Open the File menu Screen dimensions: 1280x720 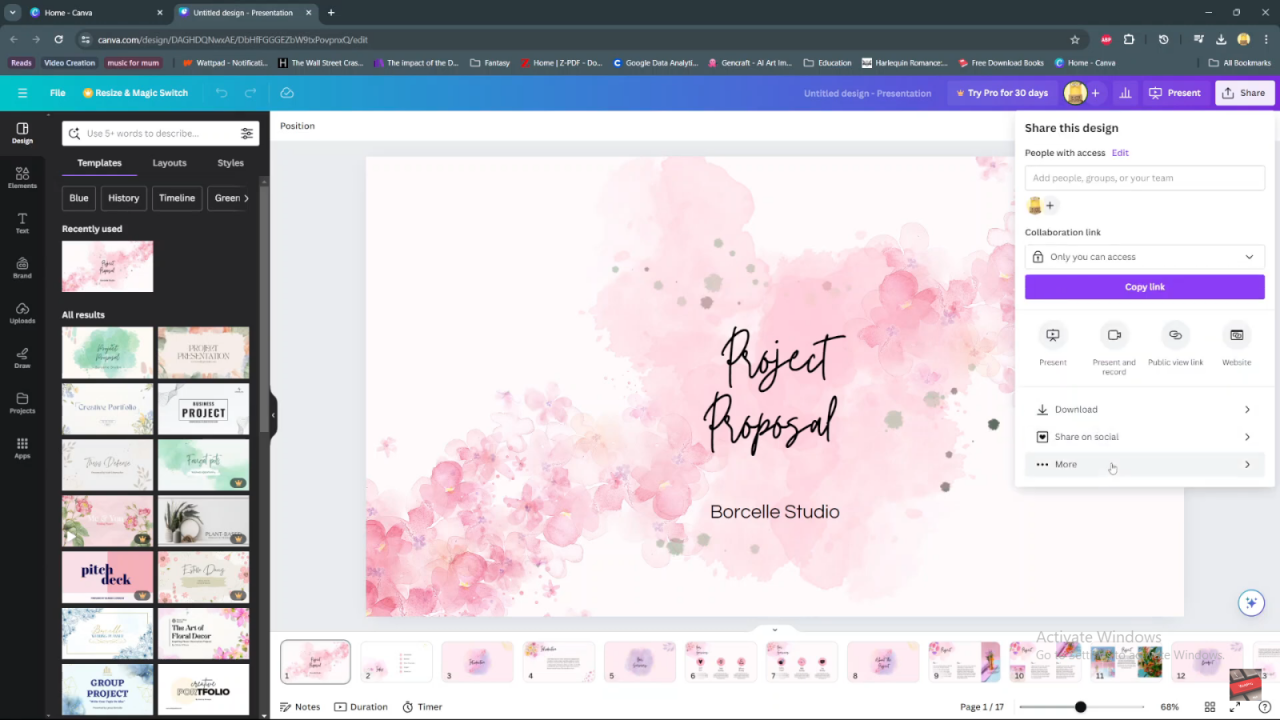tap(58, 93)
